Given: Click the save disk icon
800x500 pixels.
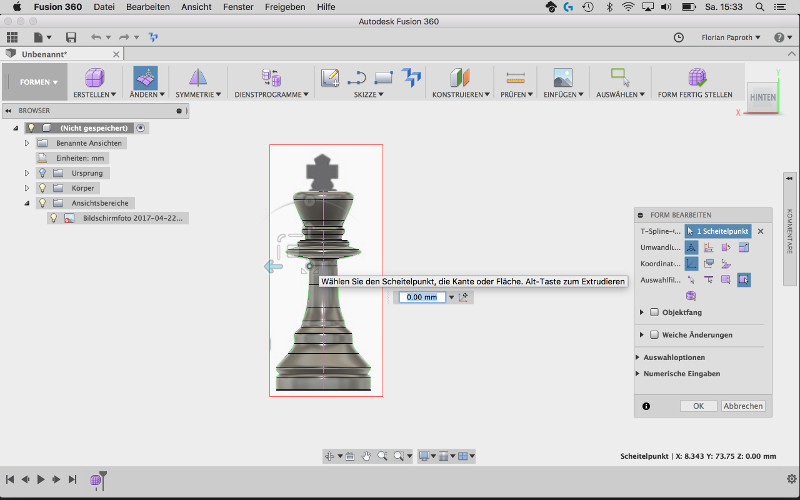Looking at the screenshot, I should [x=71, y=37].
